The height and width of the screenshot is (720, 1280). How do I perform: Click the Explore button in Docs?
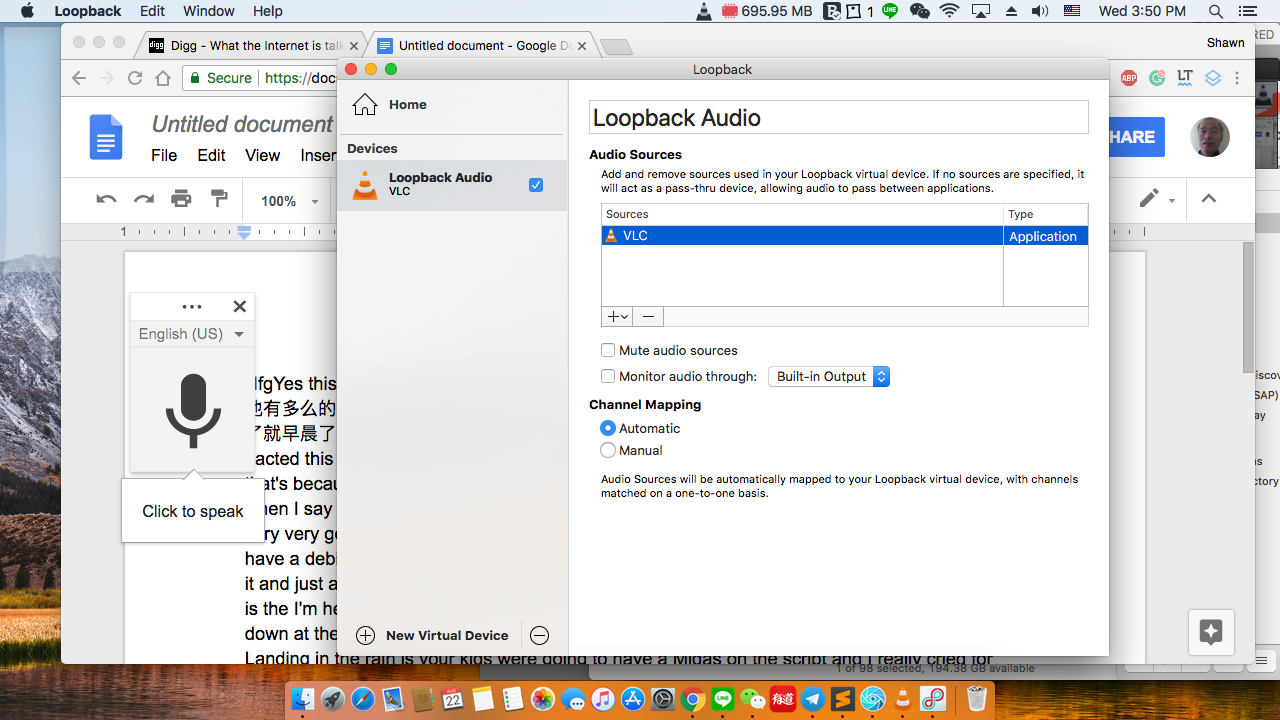(1211, 632)
